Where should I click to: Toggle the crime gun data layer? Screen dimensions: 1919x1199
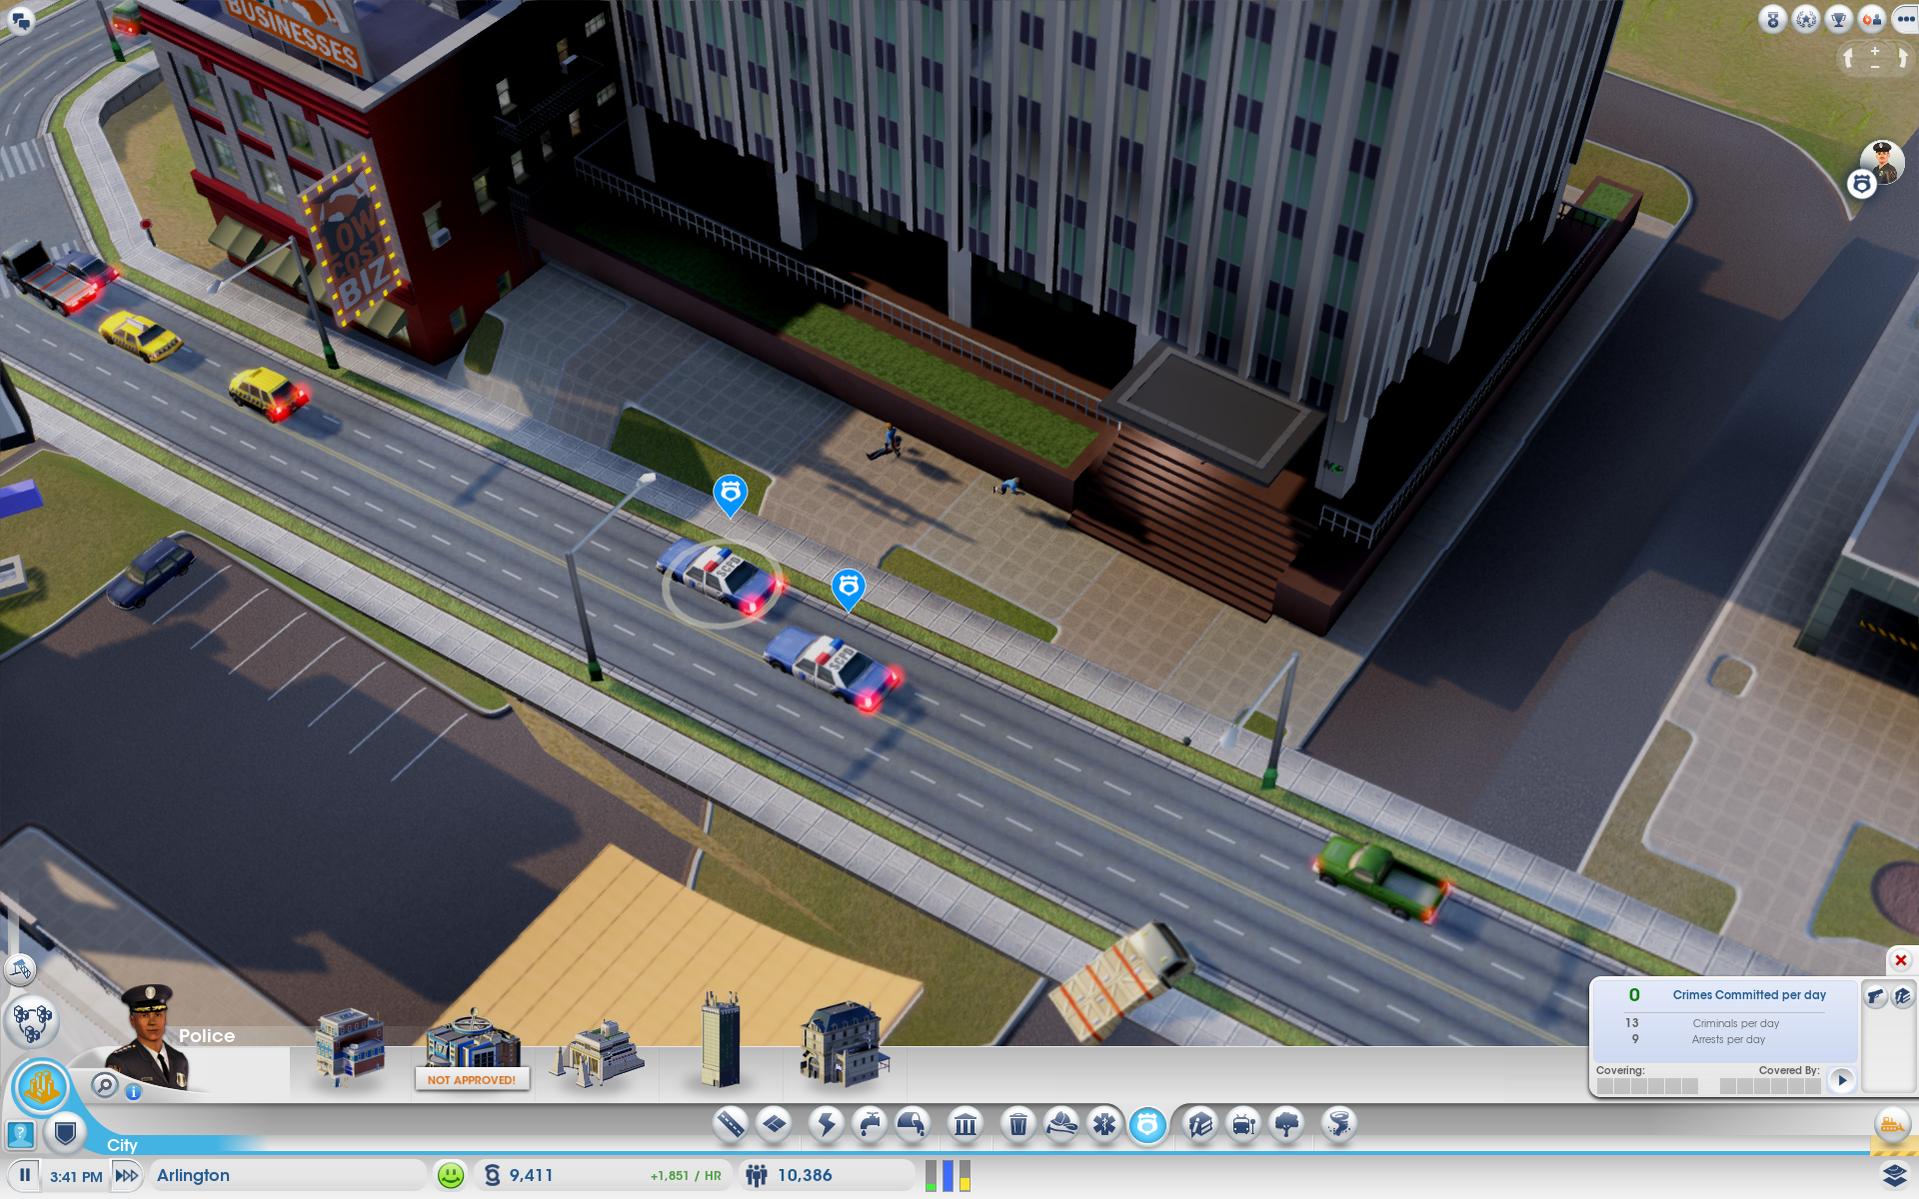[1875, 996]
